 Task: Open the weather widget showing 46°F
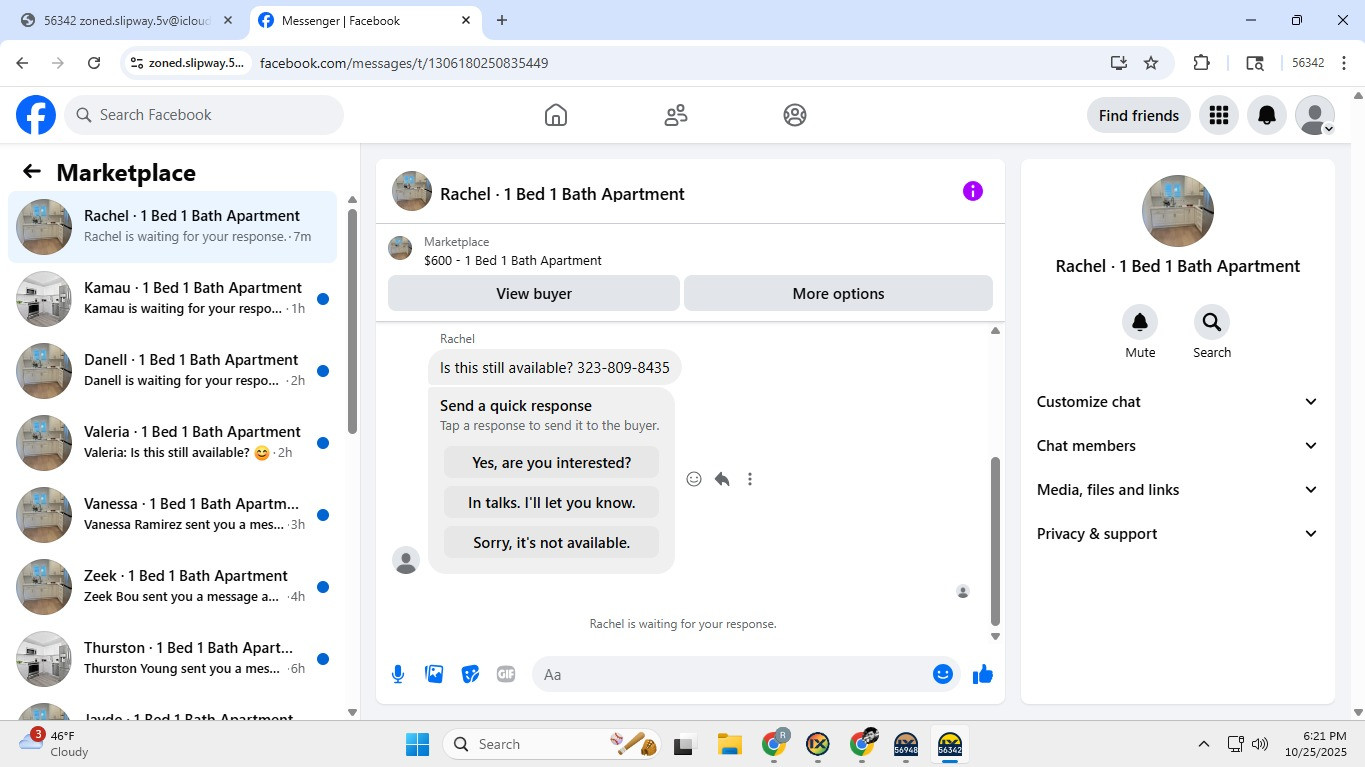[x=55, y=743]
